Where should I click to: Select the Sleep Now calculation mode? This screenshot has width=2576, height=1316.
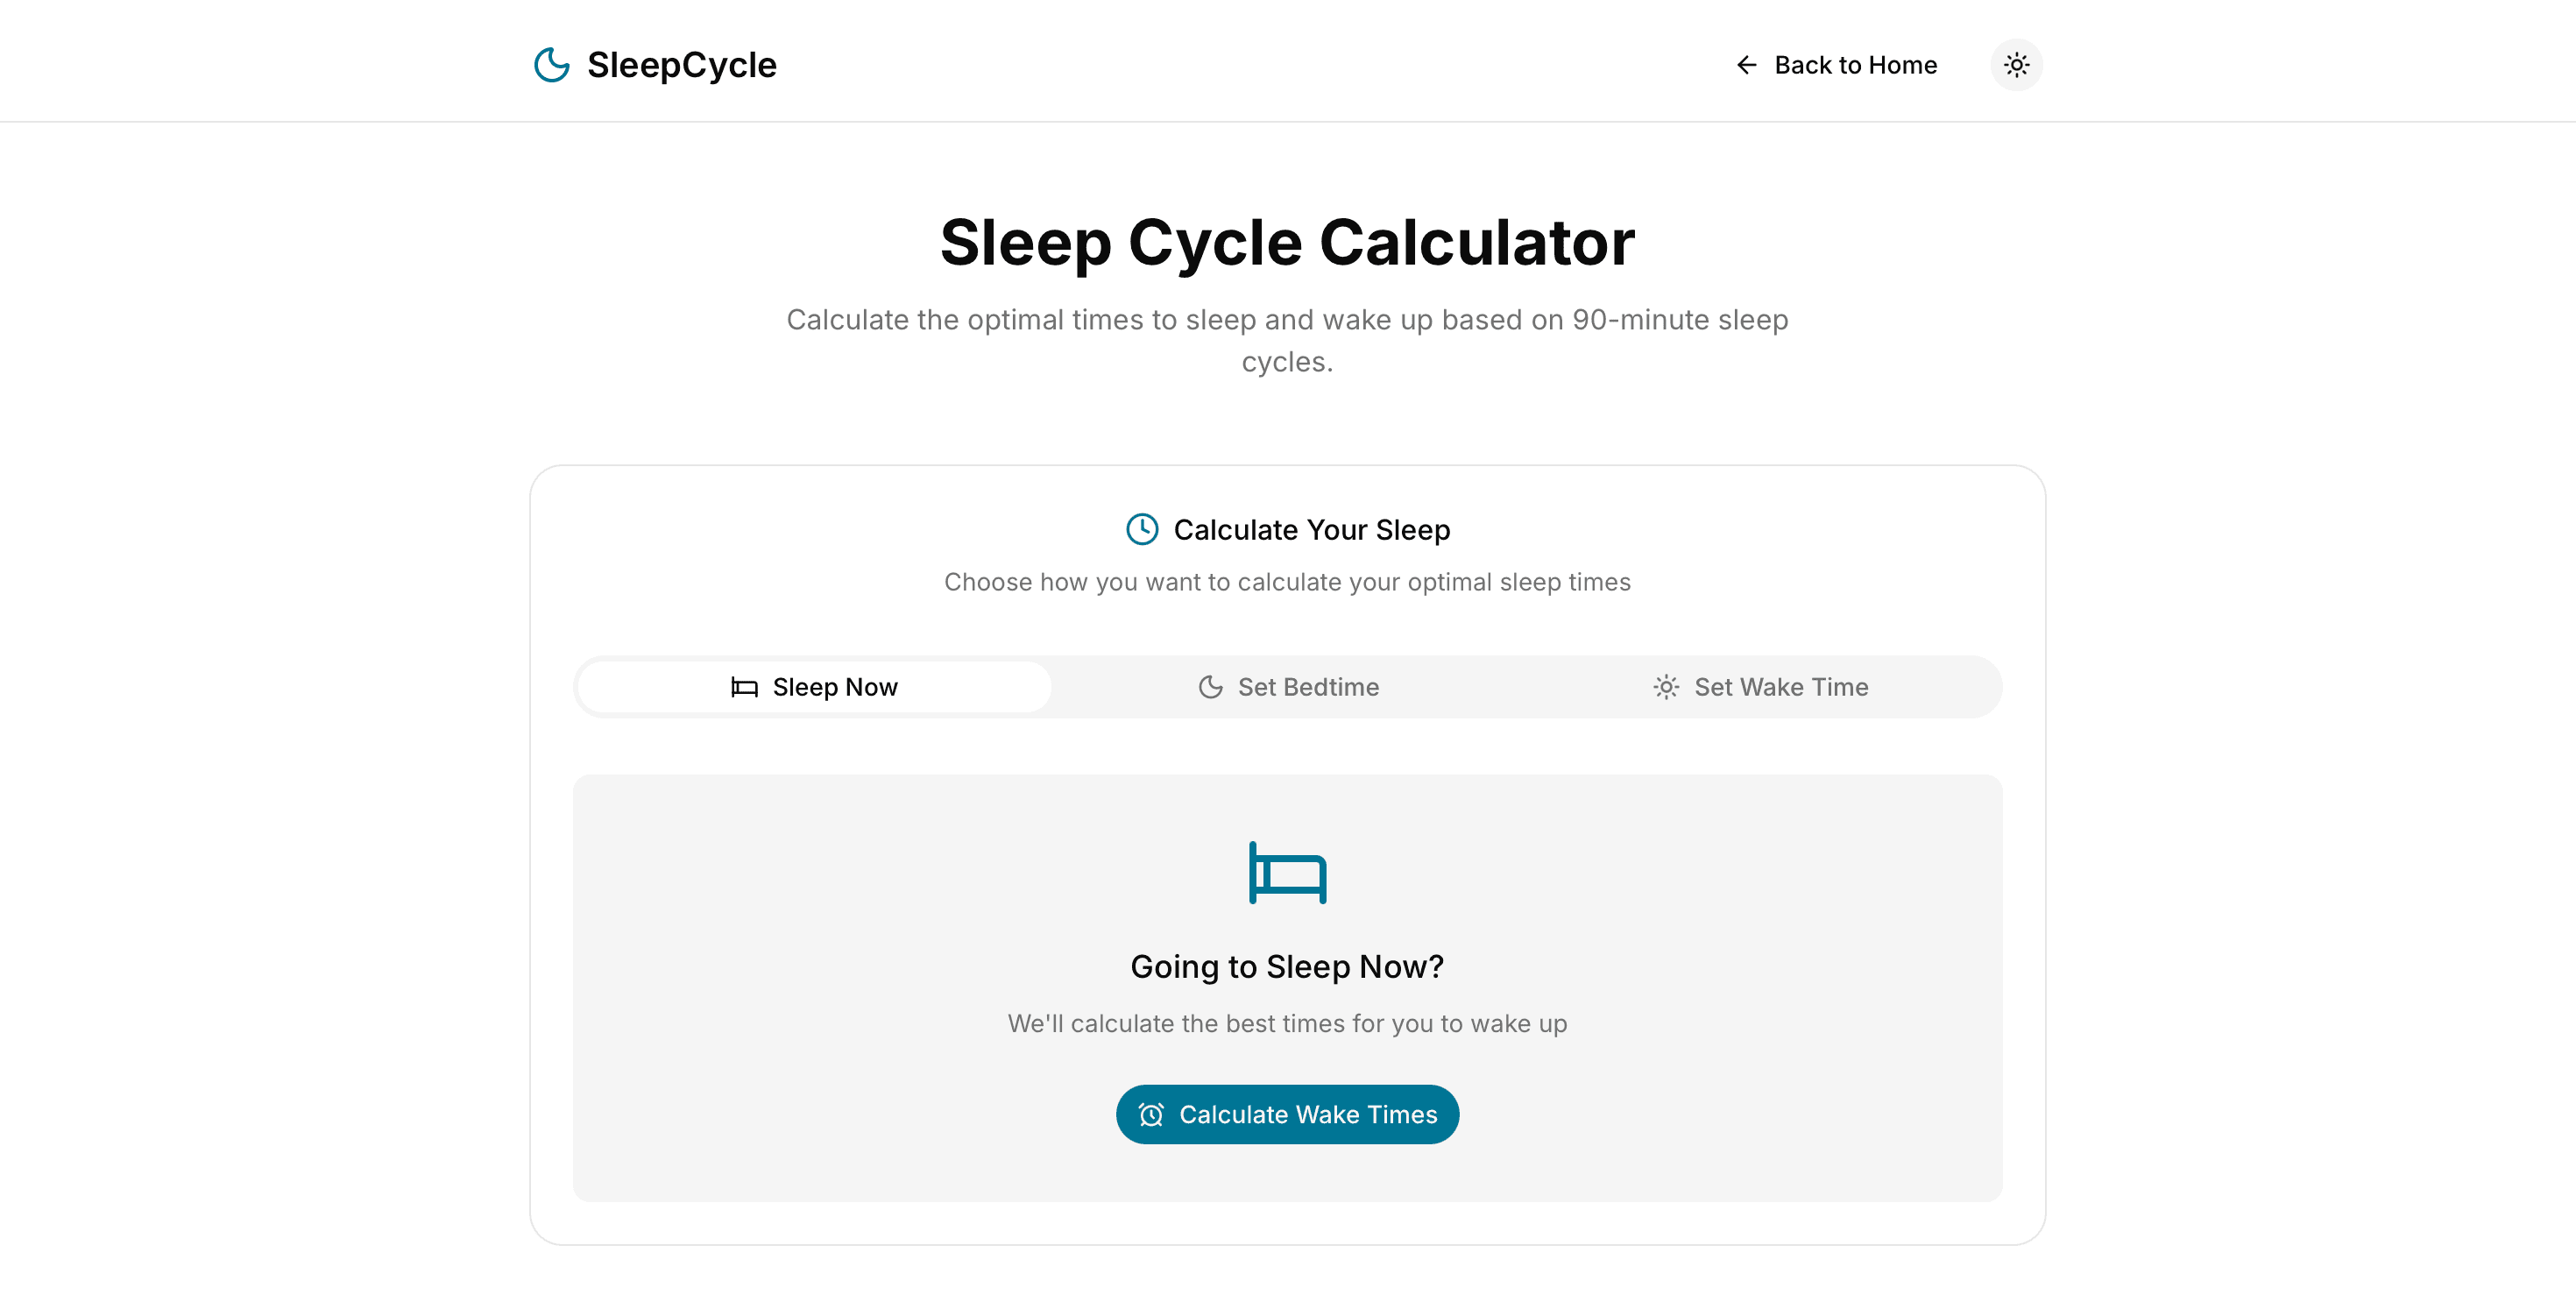pos(813,687)
